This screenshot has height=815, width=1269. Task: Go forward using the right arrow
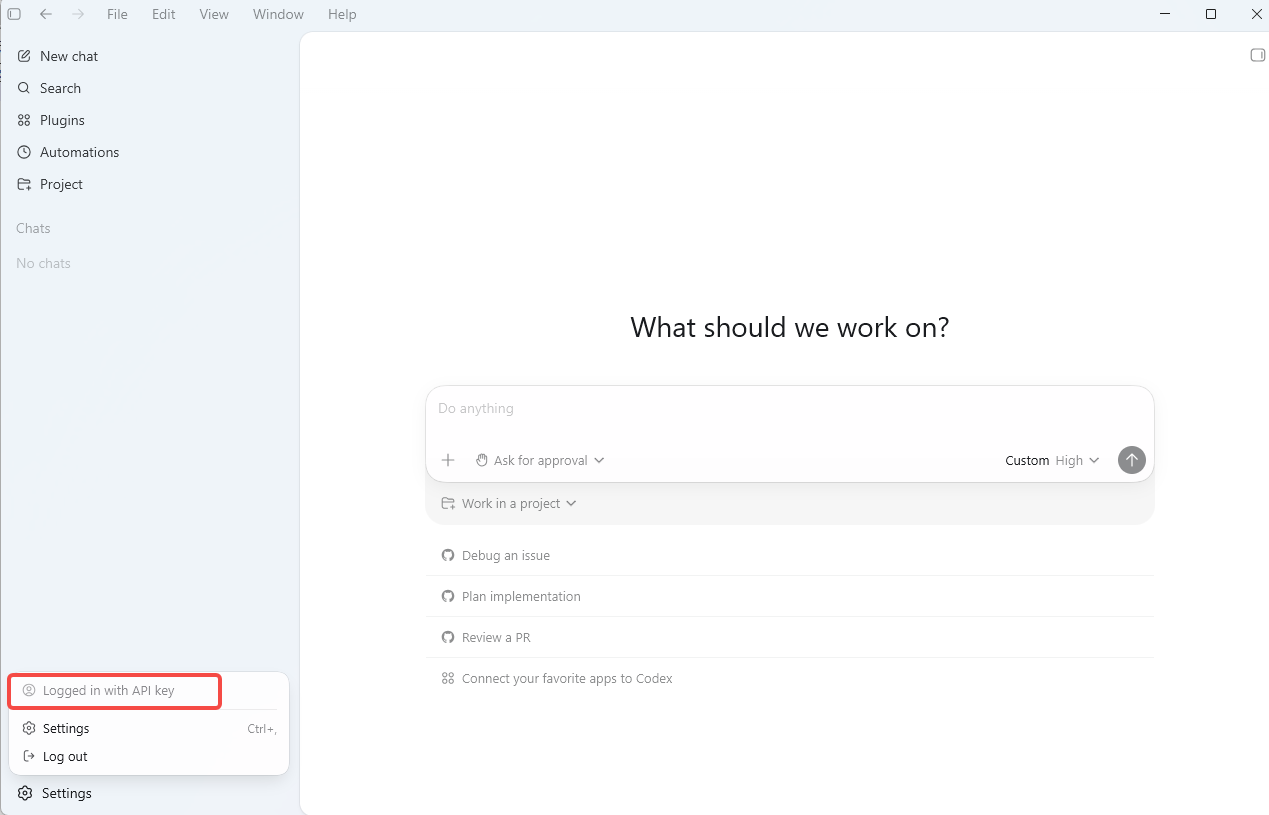click(x=78, y=14)
